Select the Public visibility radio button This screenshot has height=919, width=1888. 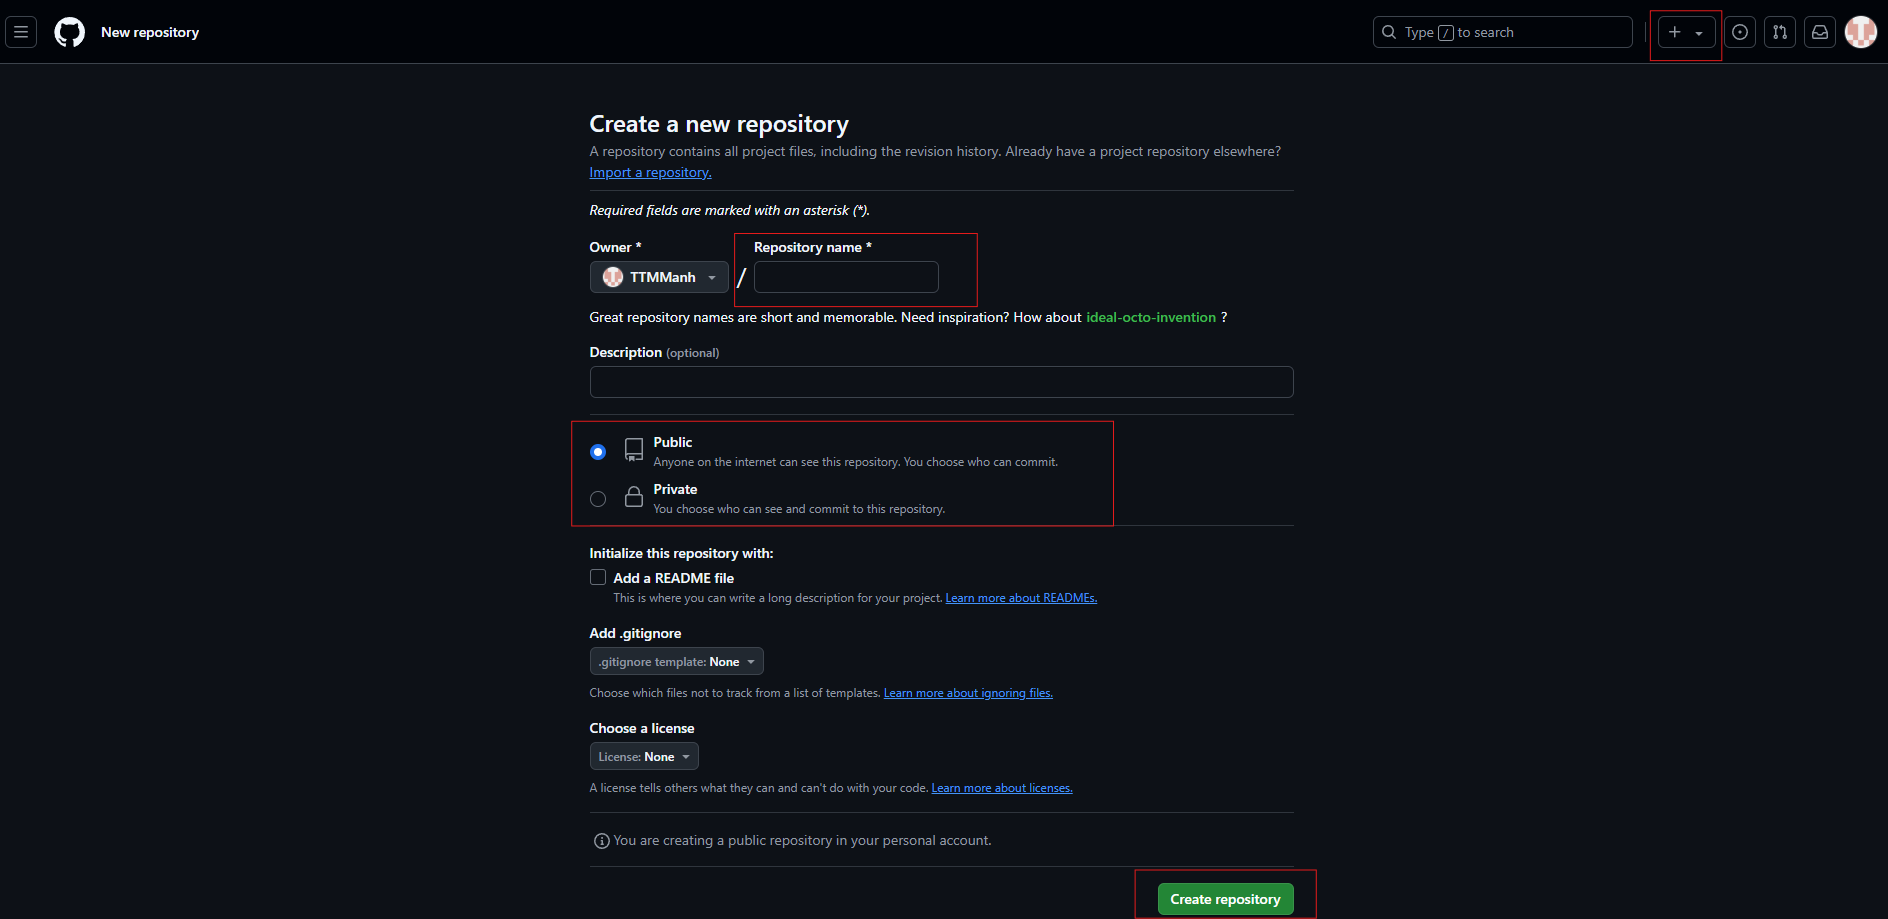coord(598,452)
